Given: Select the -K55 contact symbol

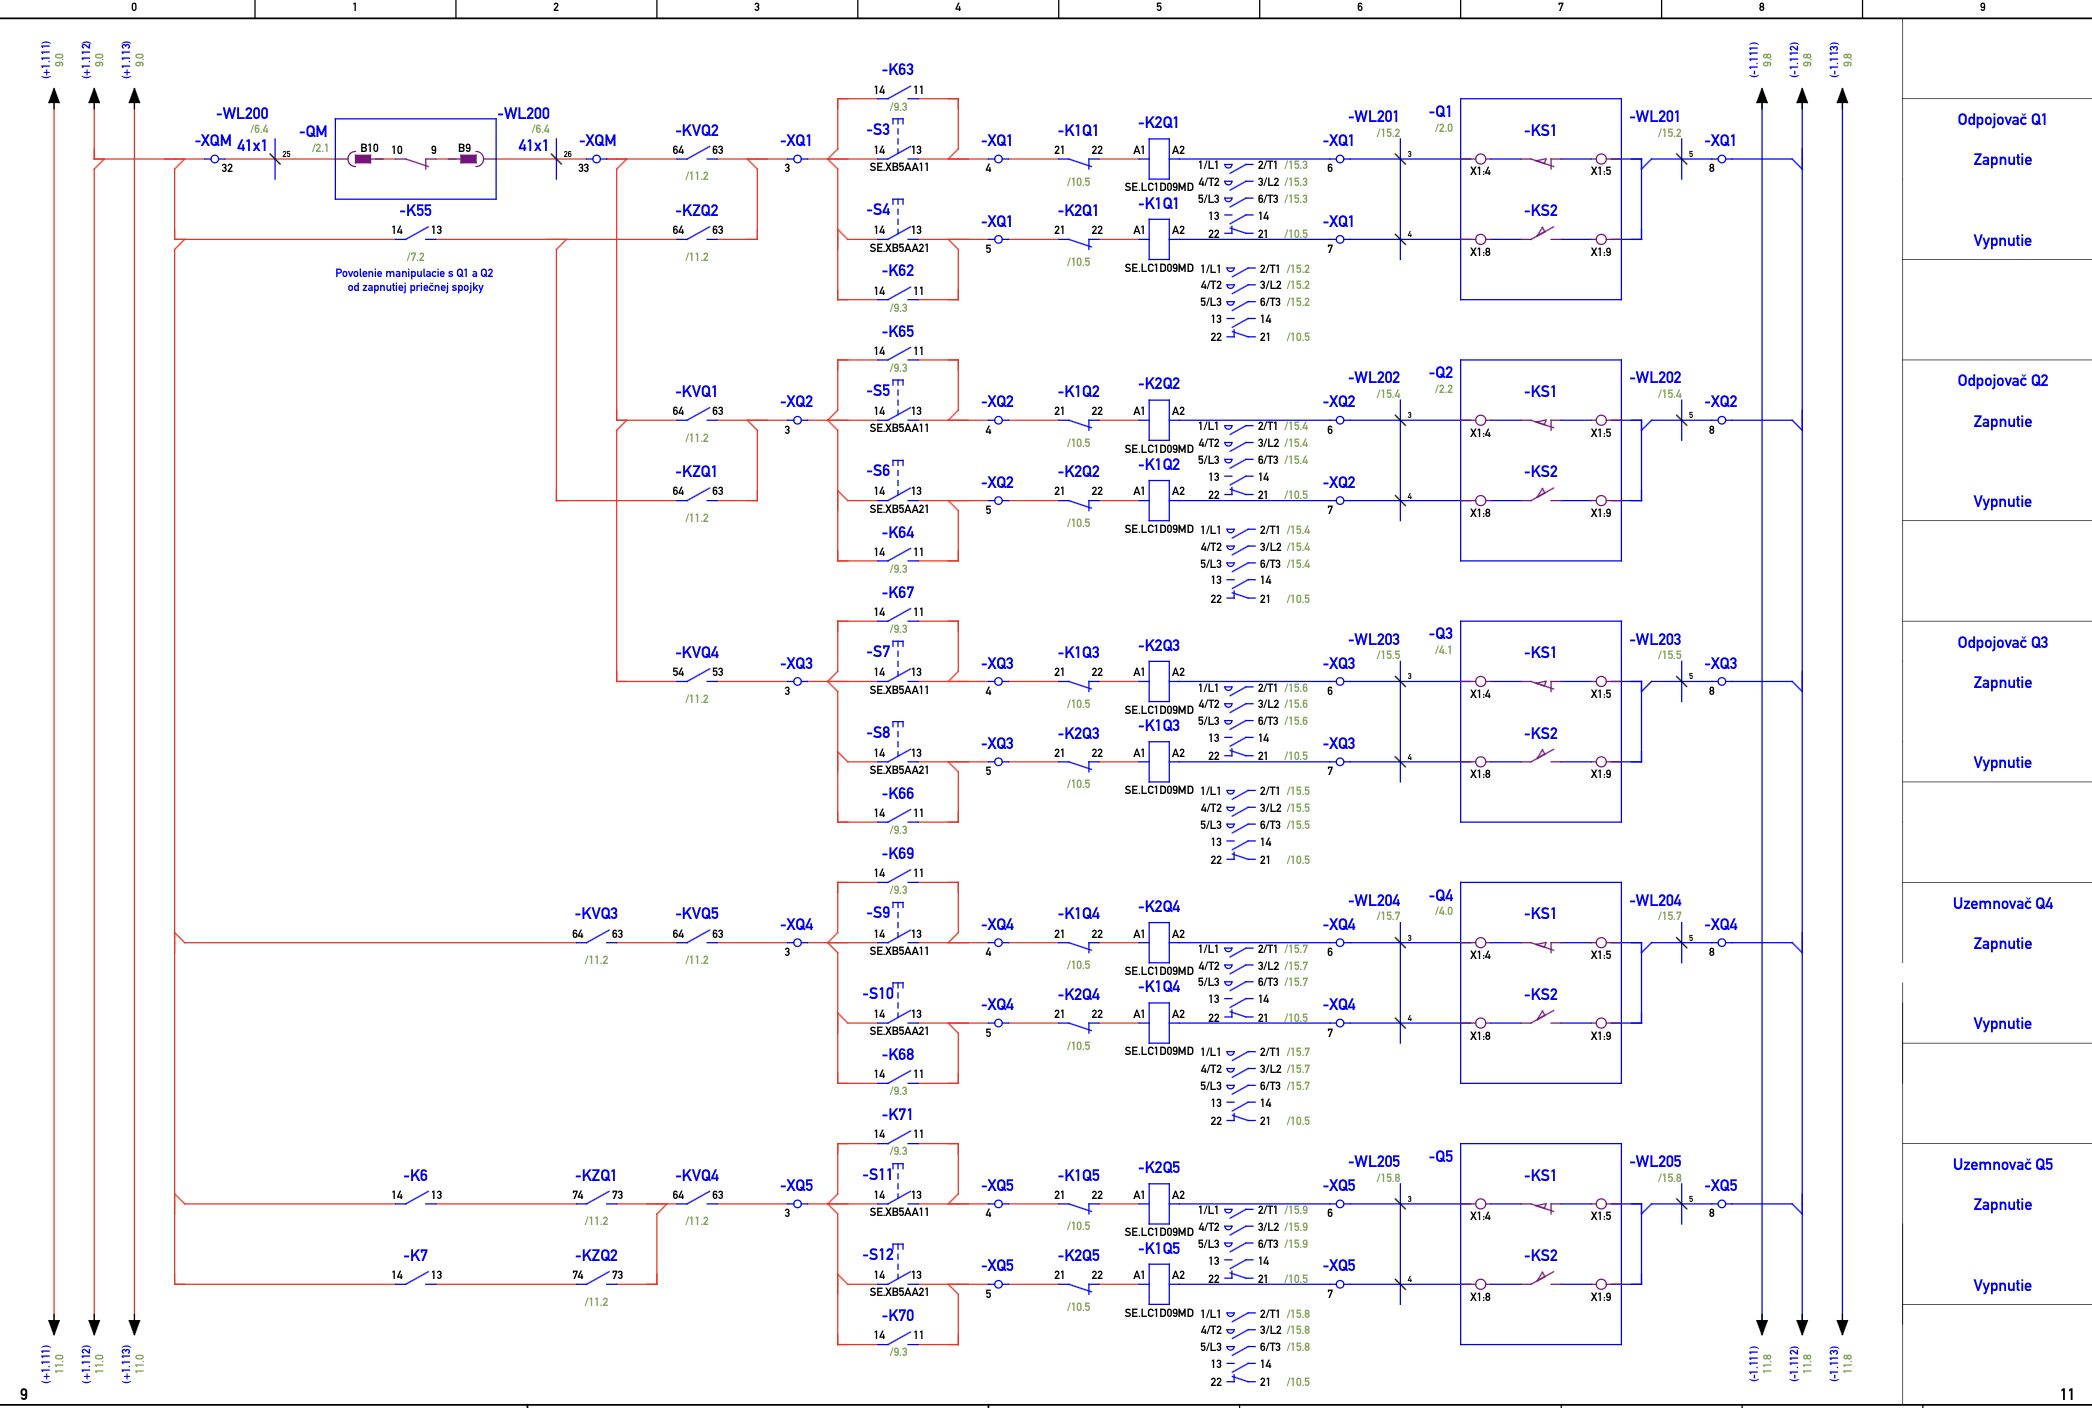Looking at the screenshot, I should (x=416, y=233).
